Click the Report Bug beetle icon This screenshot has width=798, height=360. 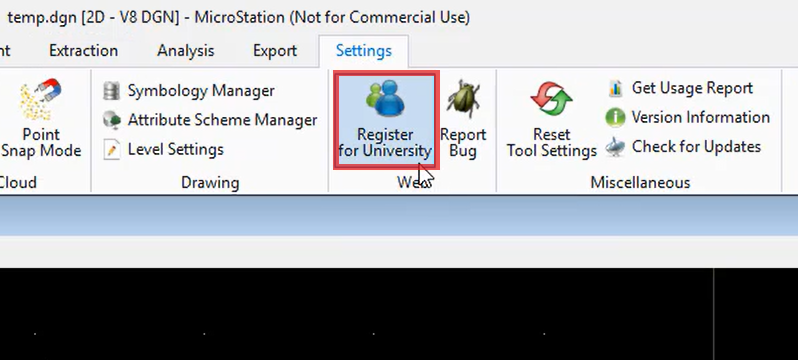[x=463, y=99]
